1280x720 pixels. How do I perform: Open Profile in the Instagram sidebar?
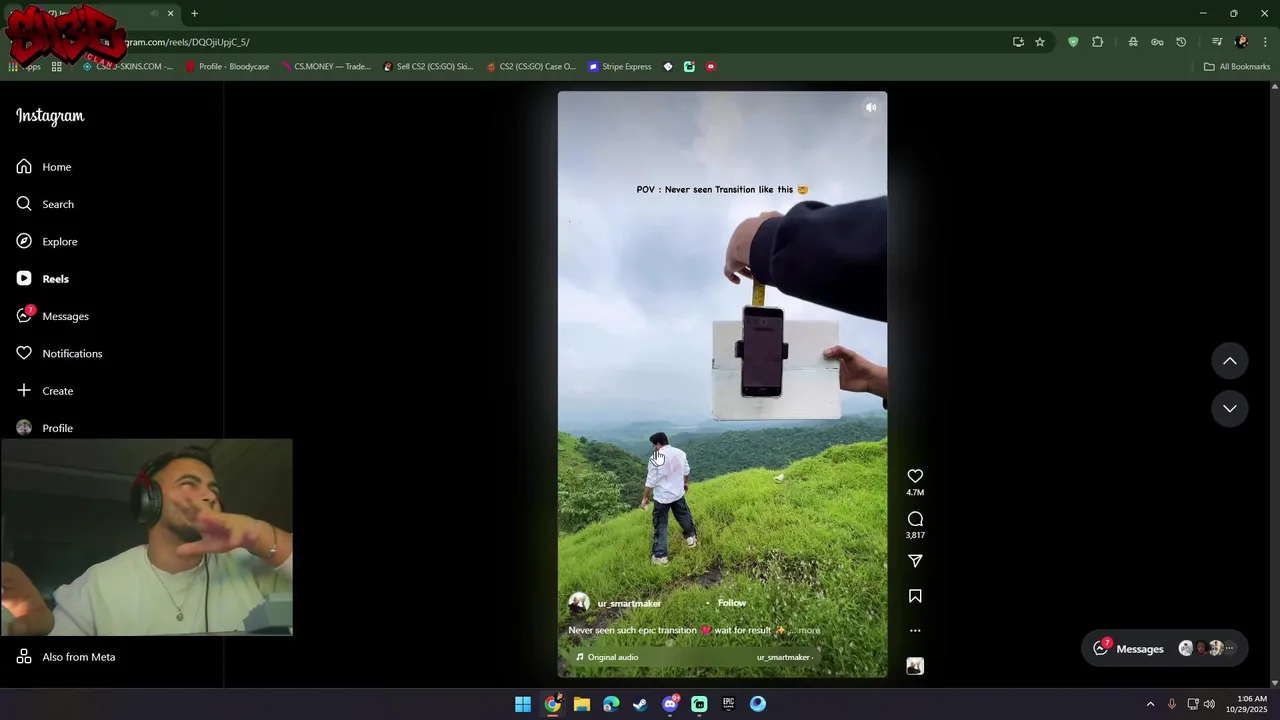click(x=45, y=428)
